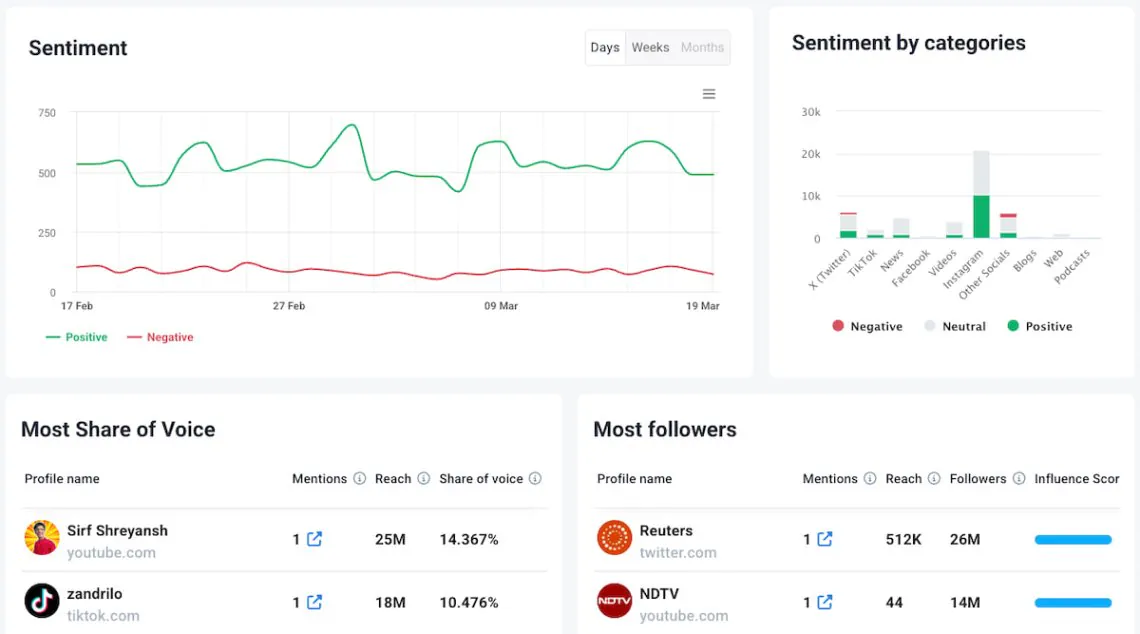Select the Months time range
The height and width of the screenshot is (634, 1140).
point(702,48)
